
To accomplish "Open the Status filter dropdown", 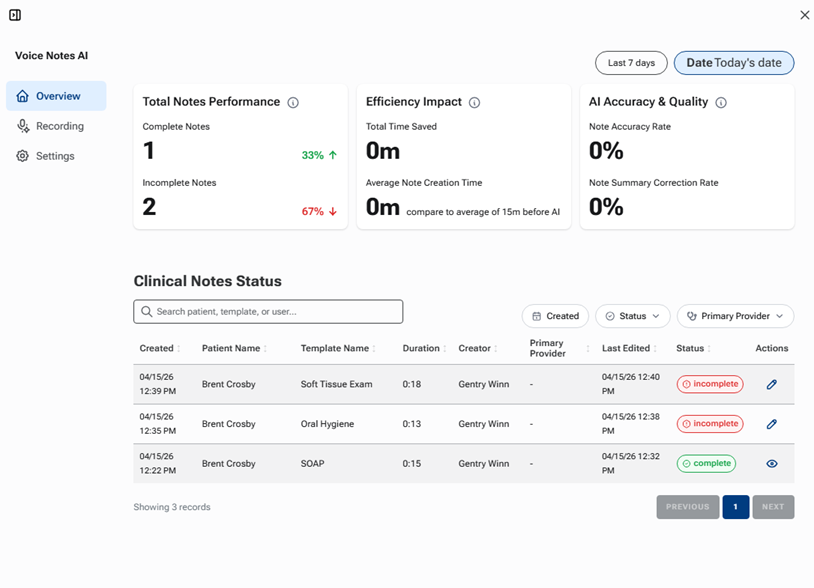I will [x=632, y=316].
